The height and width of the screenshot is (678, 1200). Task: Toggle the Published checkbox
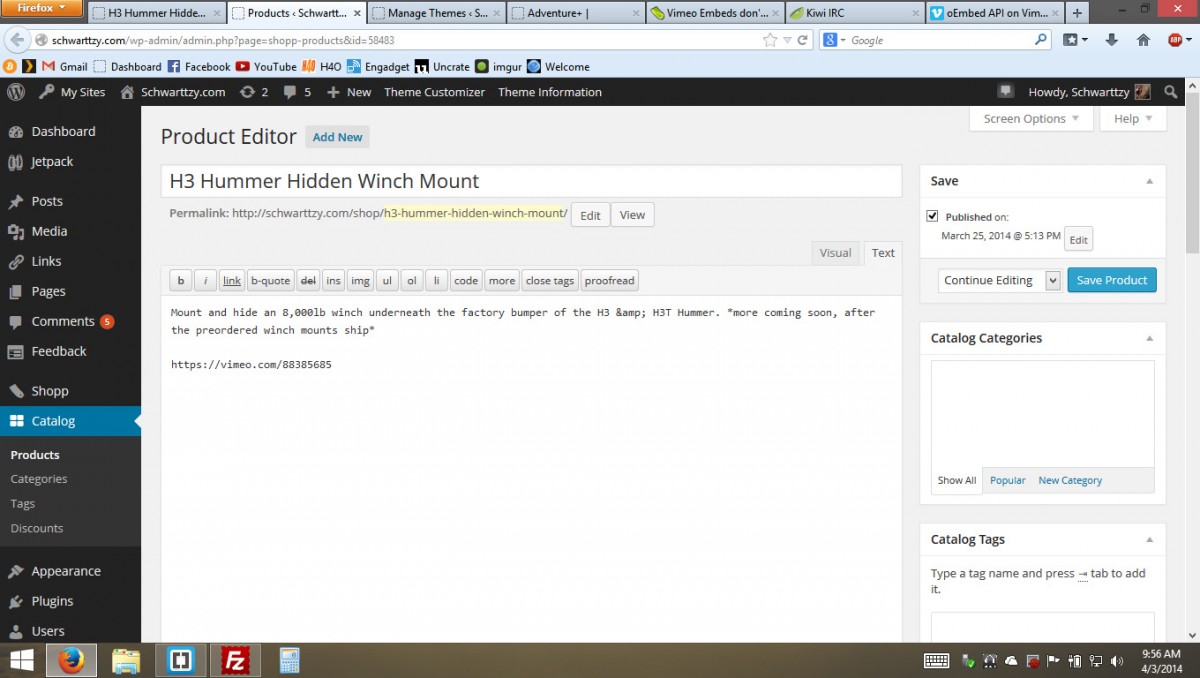[x=932, y=216]
